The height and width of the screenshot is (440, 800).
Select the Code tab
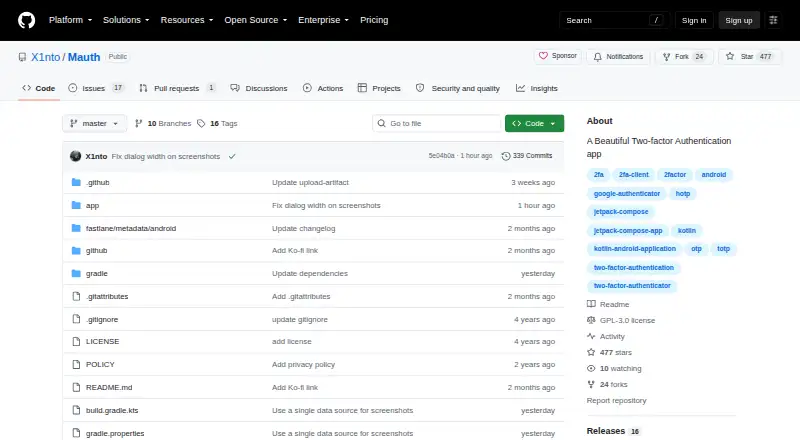[39, 88]
